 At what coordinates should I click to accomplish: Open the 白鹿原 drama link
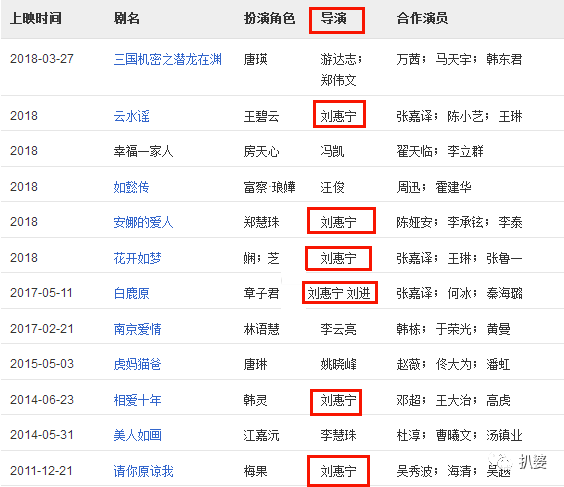pos(131,293)
